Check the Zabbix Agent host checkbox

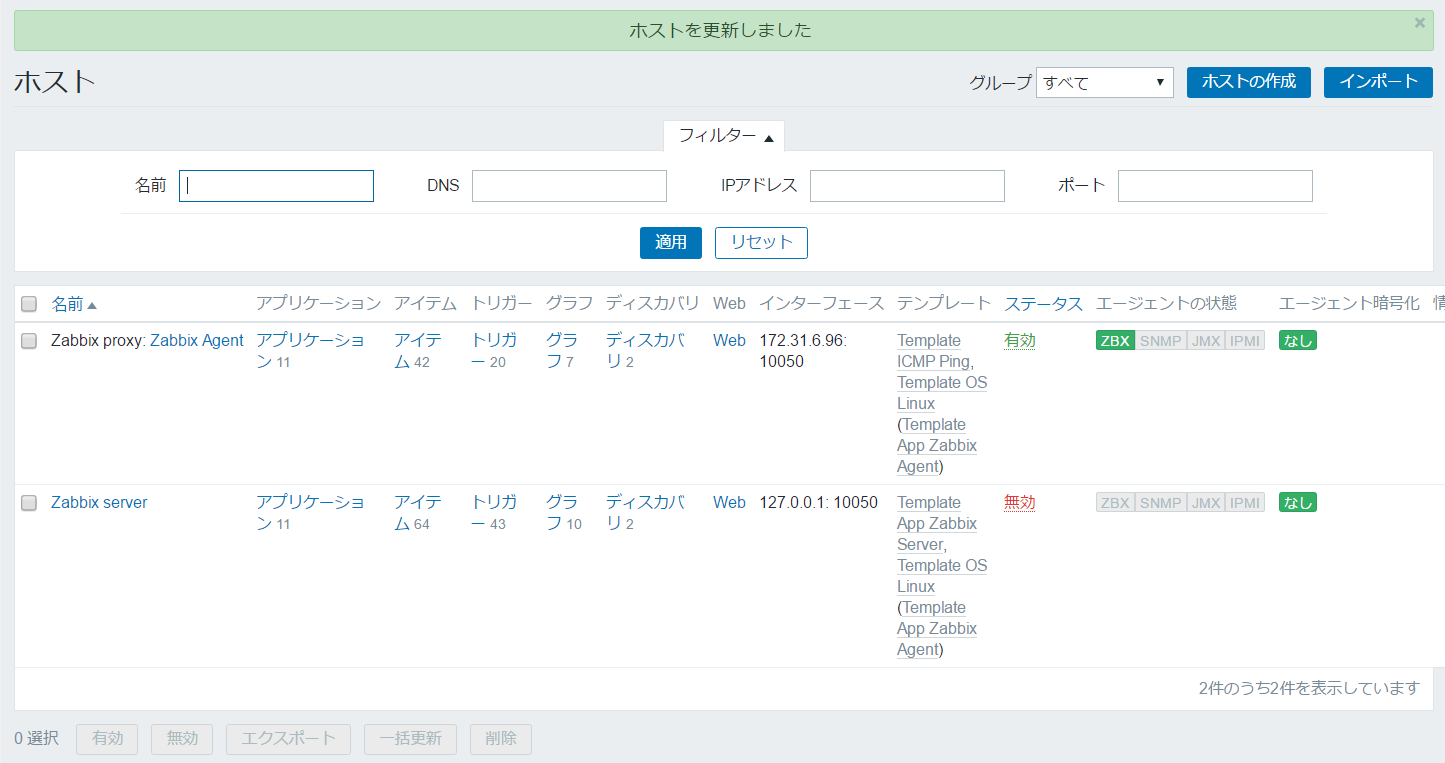29,341
